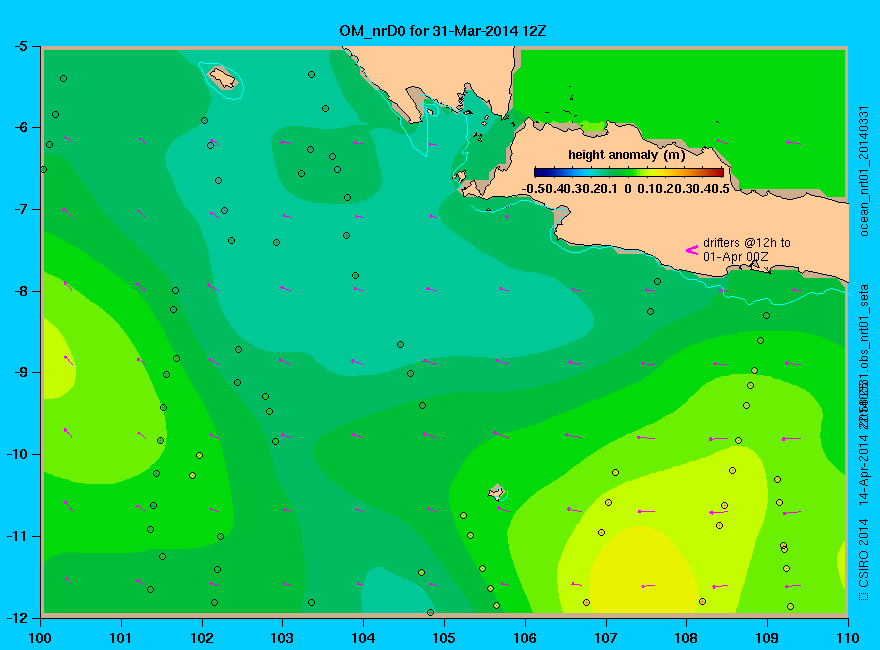
Task: Click the y-axis label -11
Action: click(17, 536)
